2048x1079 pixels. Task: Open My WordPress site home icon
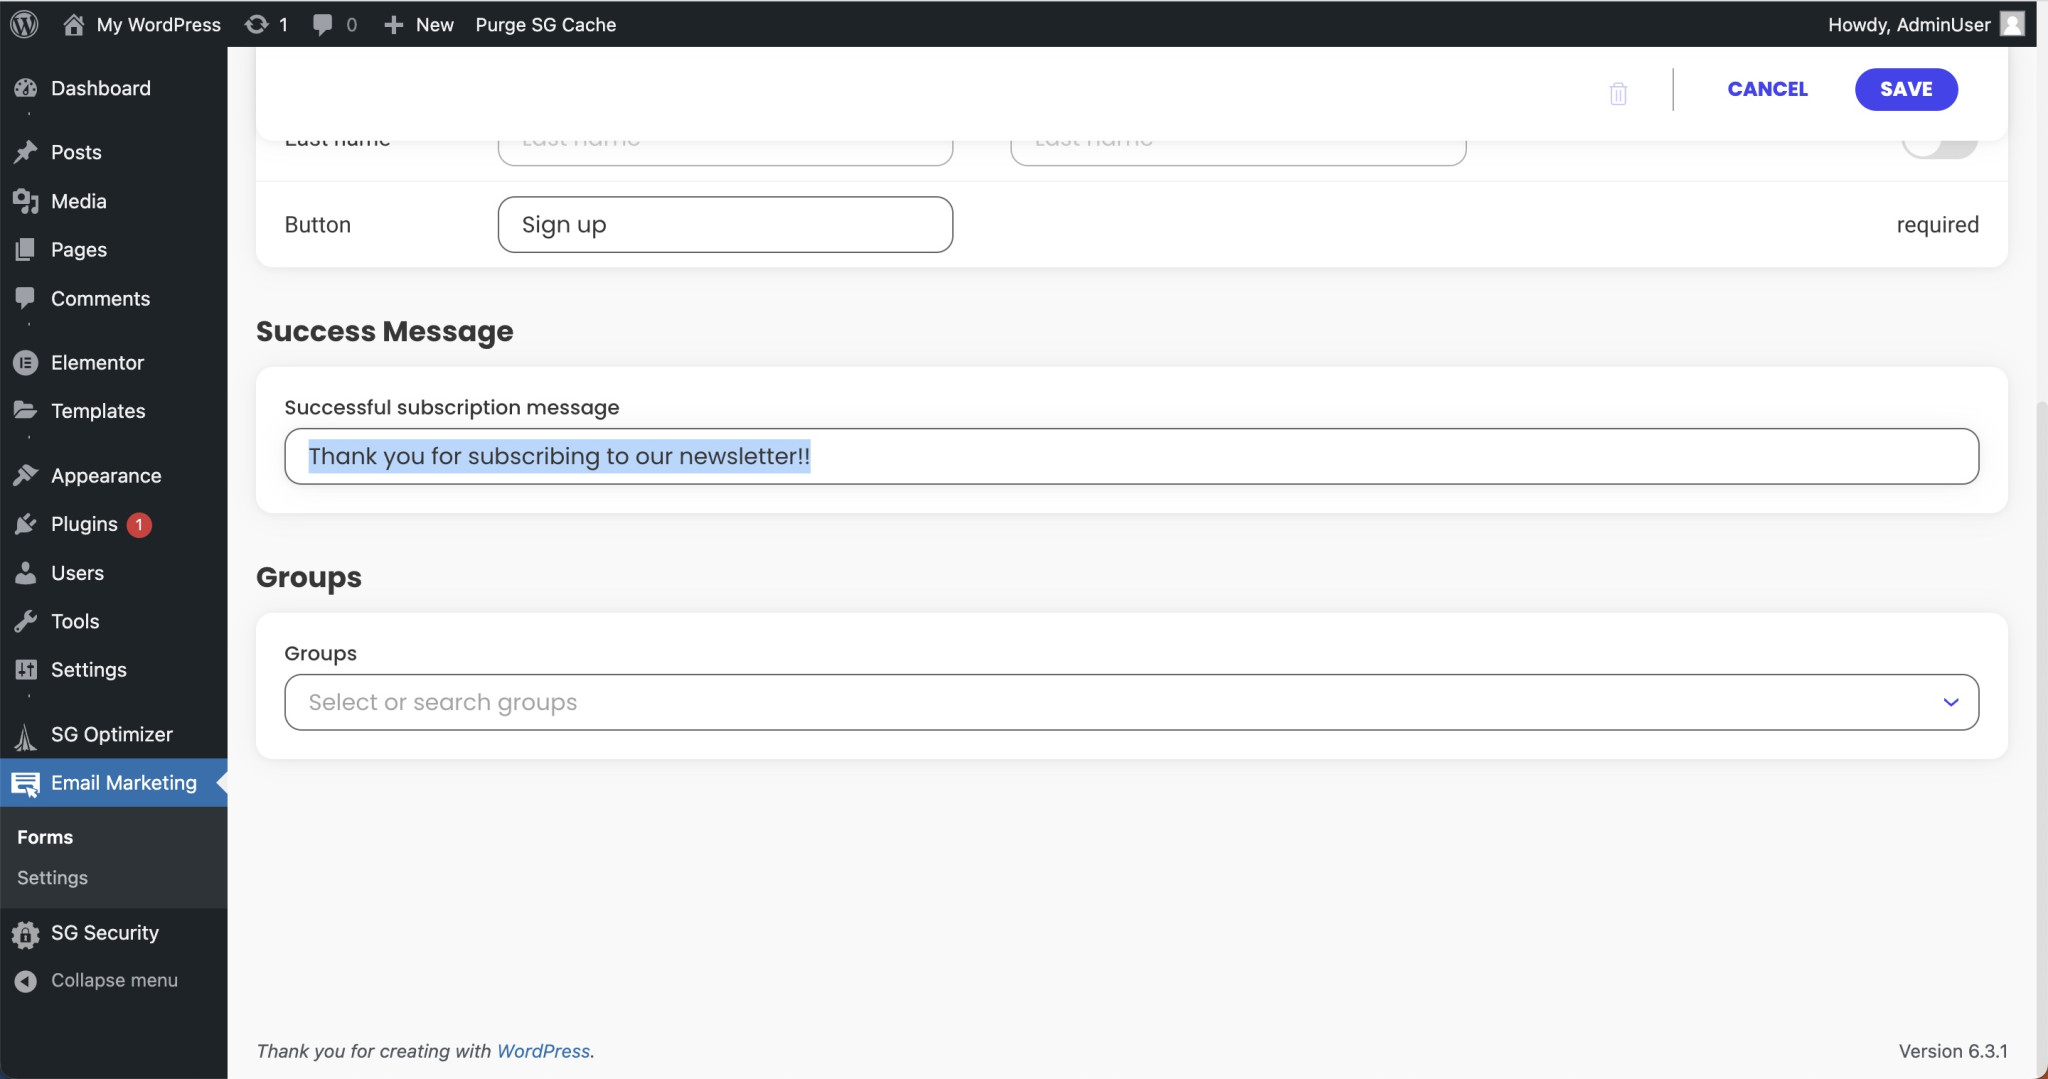[73, 24]
